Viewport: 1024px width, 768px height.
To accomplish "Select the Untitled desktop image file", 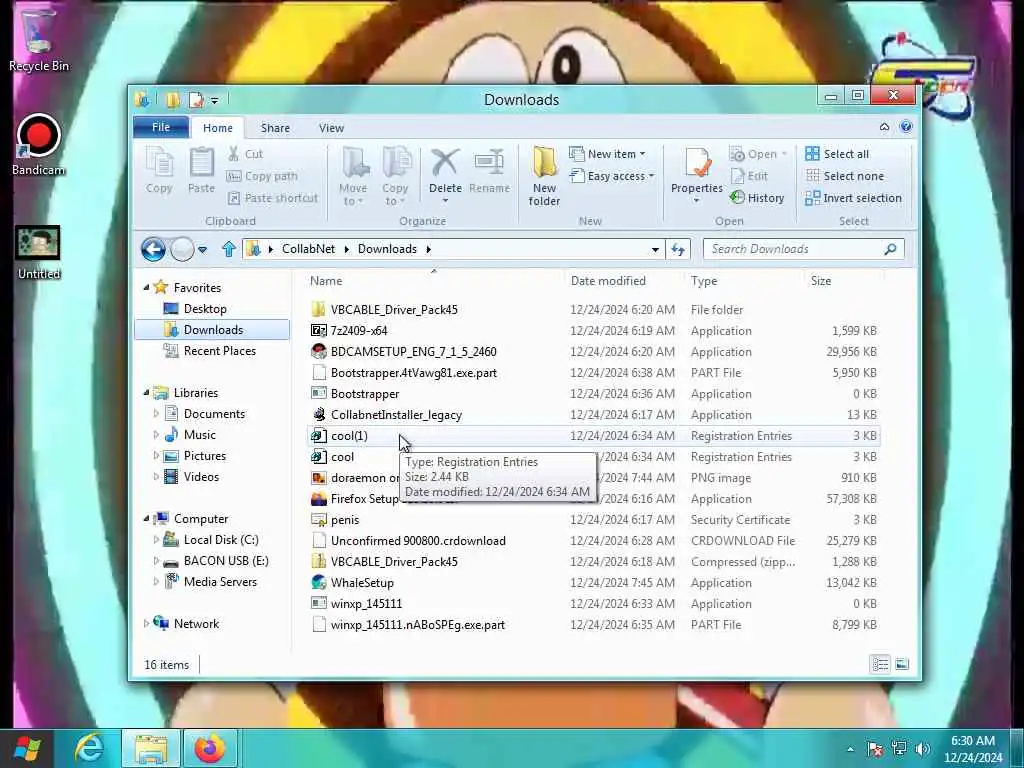I will point(39,253).
